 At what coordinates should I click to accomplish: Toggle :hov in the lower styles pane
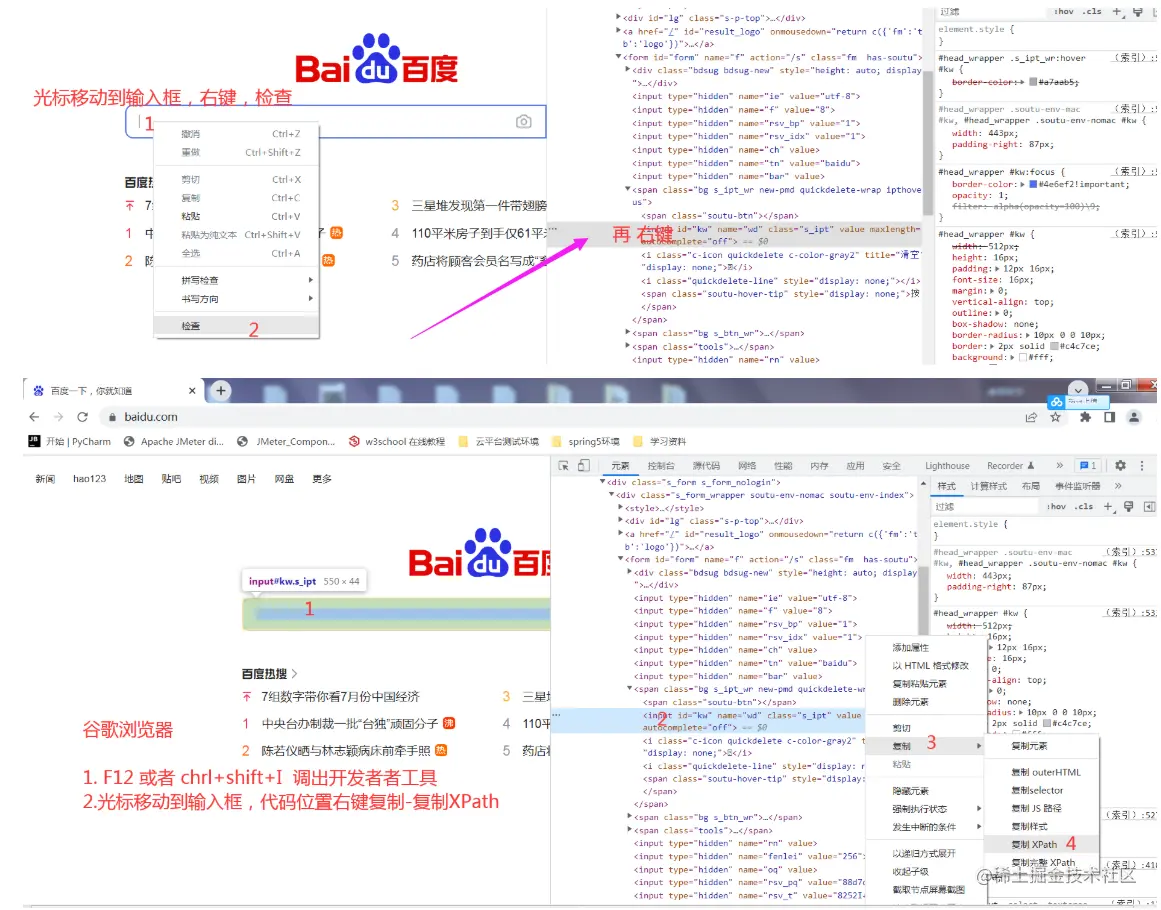click(x=1056, y=506)
